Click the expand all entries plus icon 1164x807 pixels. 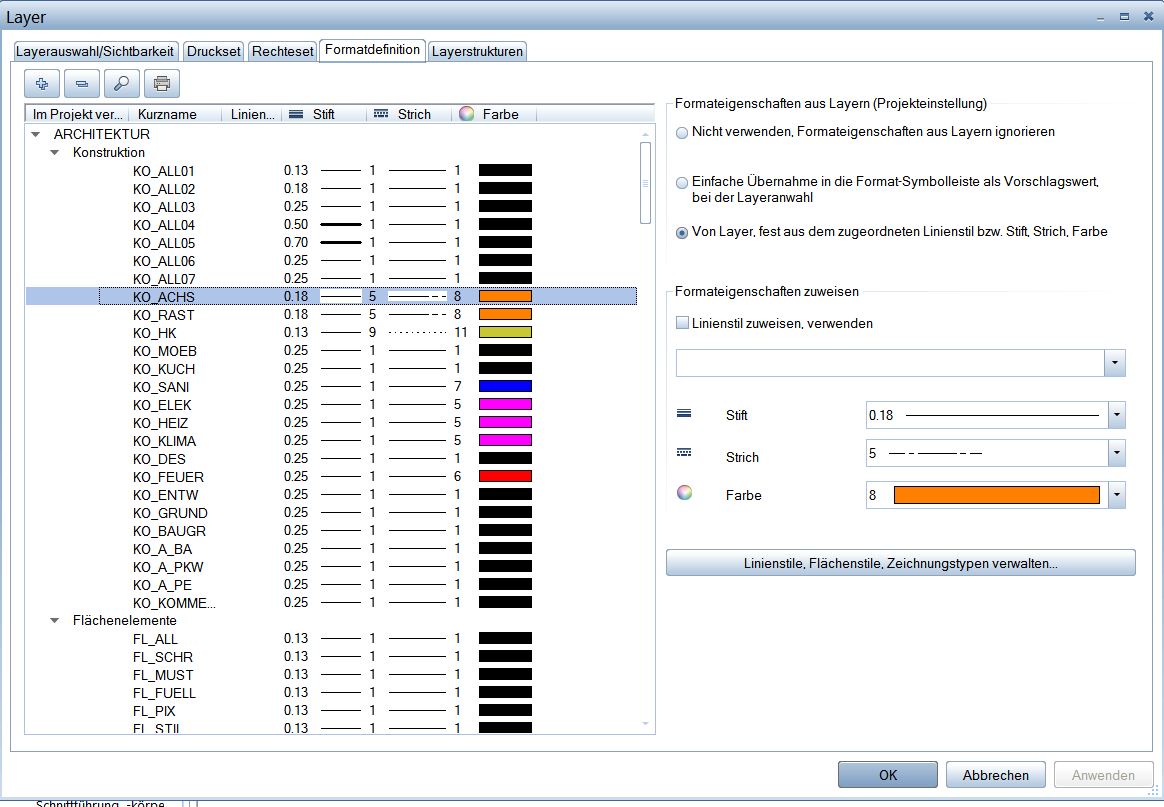pyautogui.click(x=42, y=83)
